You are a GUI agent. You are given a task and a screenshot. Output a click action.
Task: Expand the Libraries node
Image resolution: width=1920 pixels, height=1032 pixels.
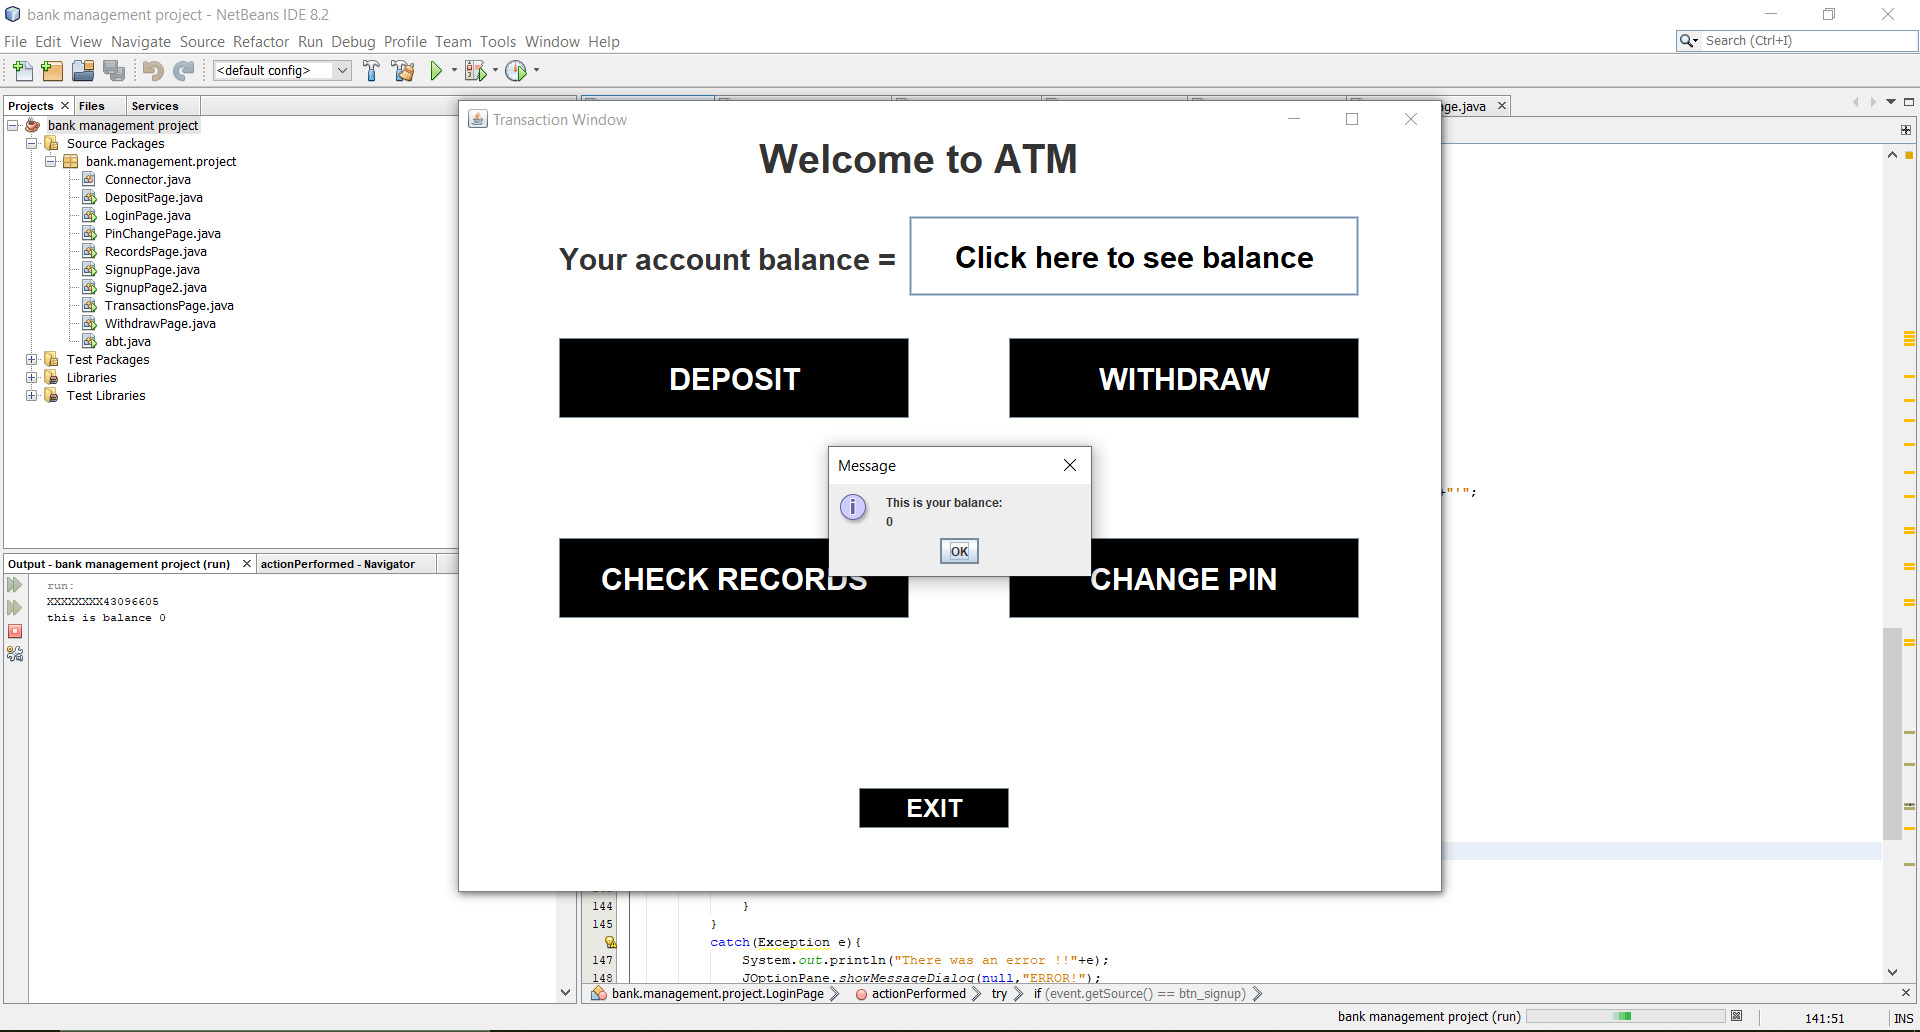[x=31, y=377]
